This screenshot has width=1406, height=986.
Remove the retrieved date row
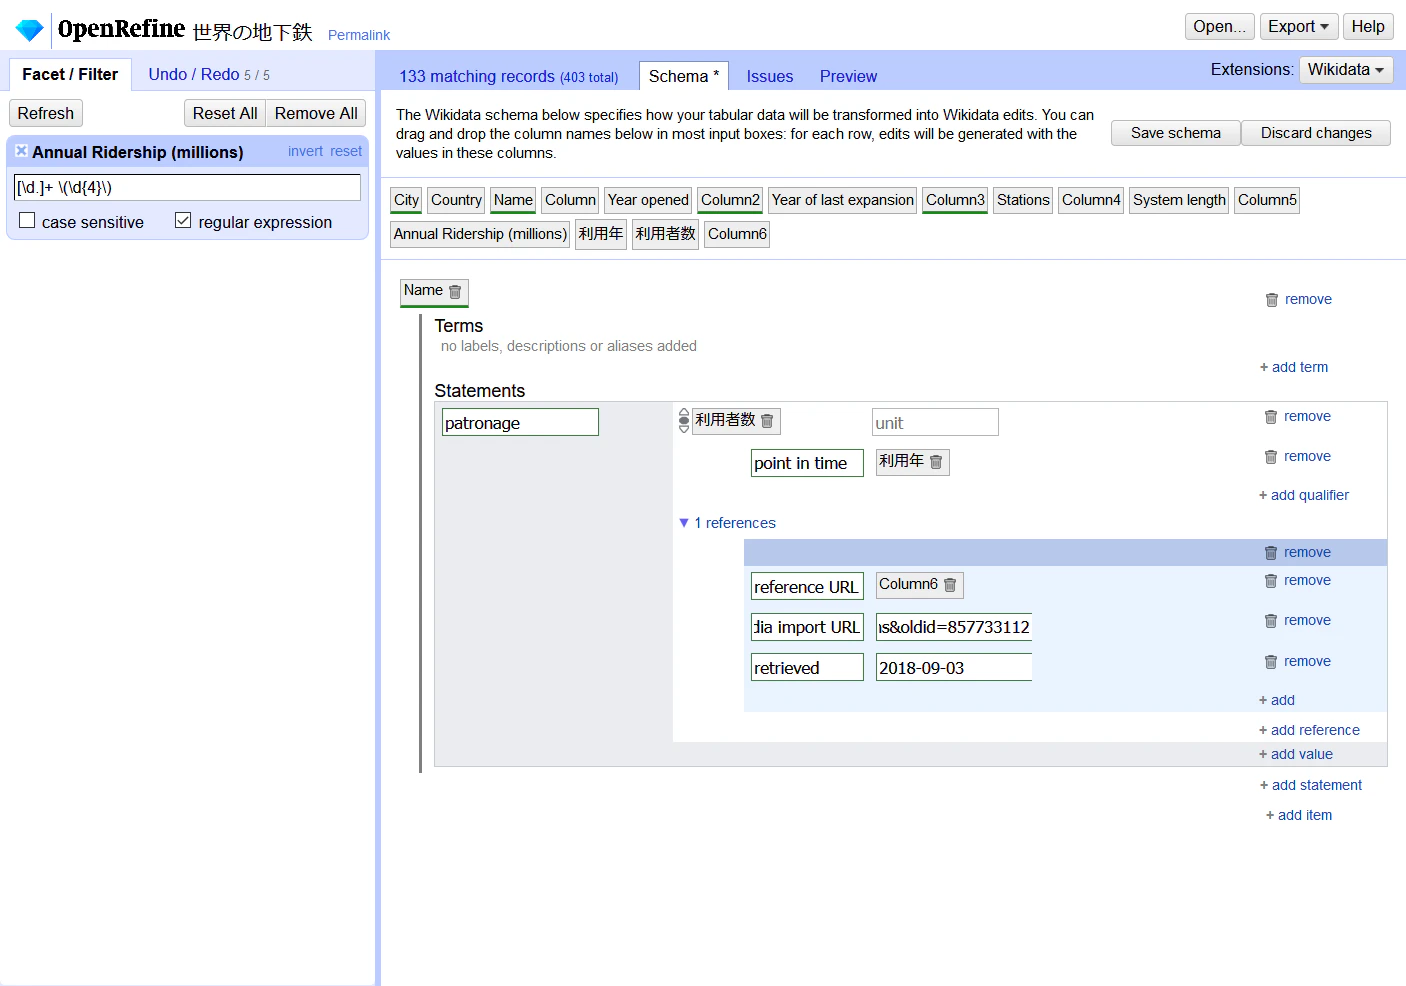(x=1298, y=661)
